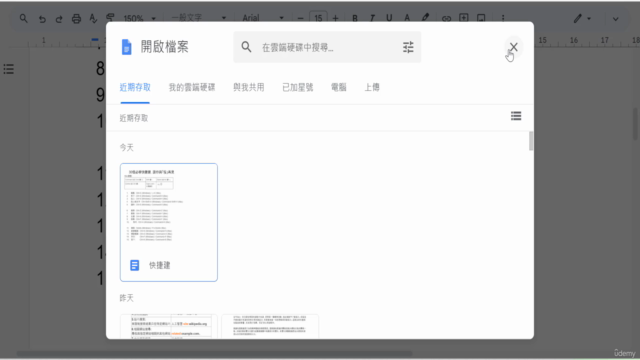The image size is (640, 360).
Task: Switch to the 與我共用 tab
Action: click(249, 87)
